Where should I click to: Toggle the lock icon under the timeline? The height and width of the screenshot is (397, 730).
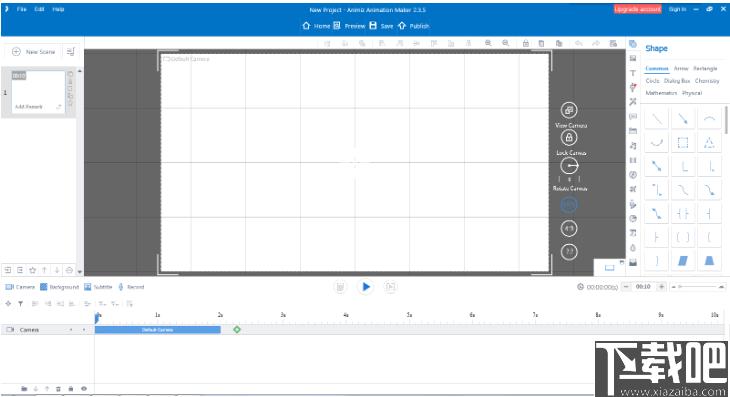tap(71, 389)
